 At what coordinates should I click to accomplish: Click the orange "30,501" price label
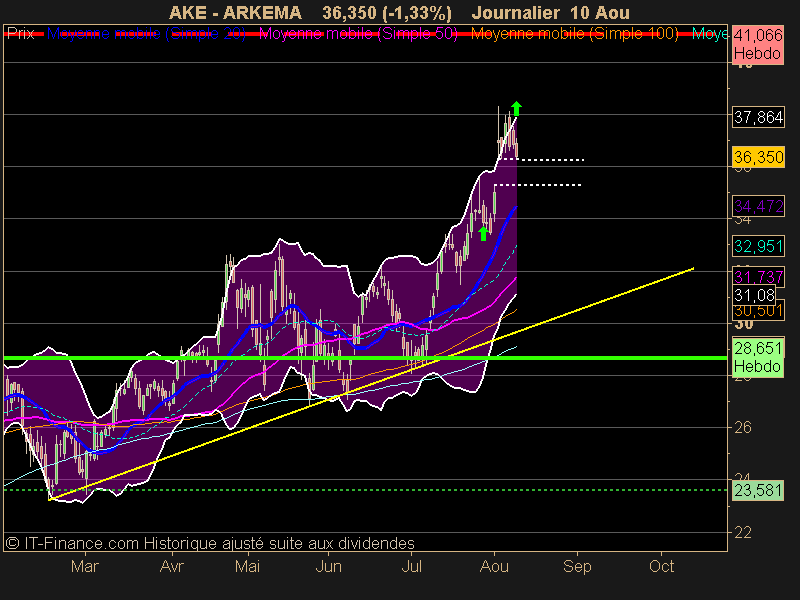click(759, 310)
